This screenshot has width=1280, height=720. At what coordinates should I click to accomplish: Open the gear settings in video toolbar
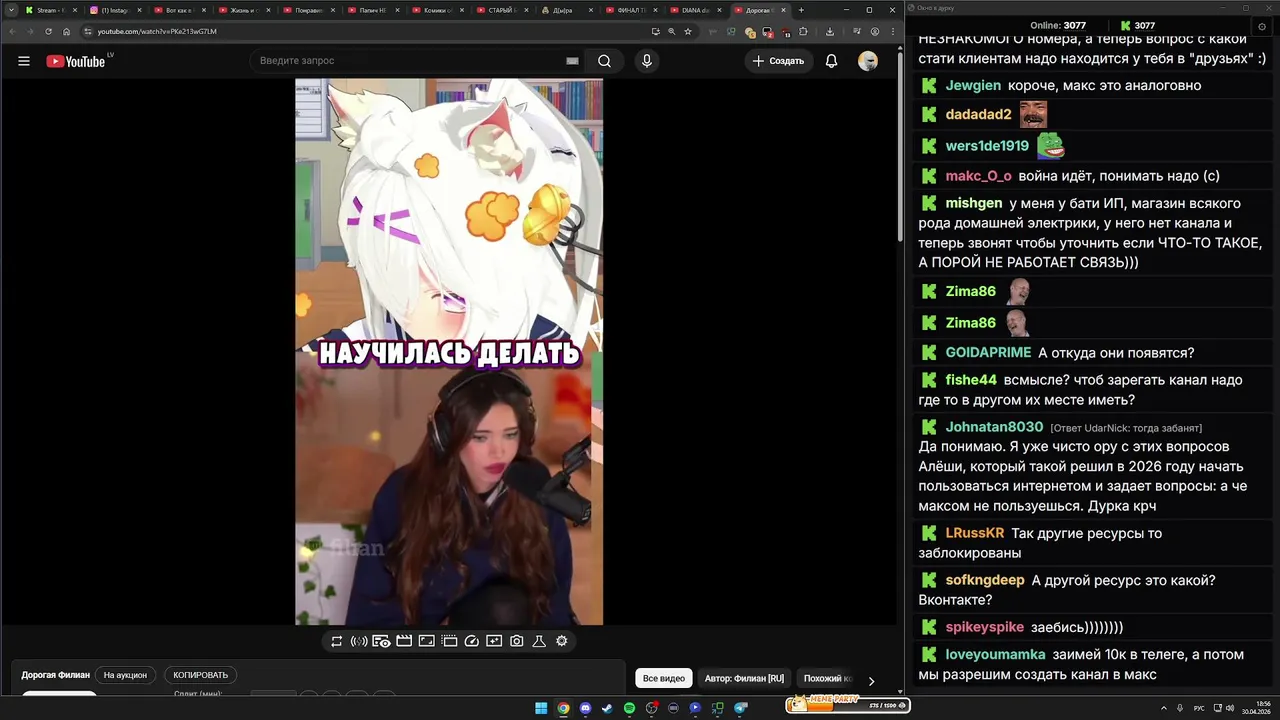click(x=561, y=641)
